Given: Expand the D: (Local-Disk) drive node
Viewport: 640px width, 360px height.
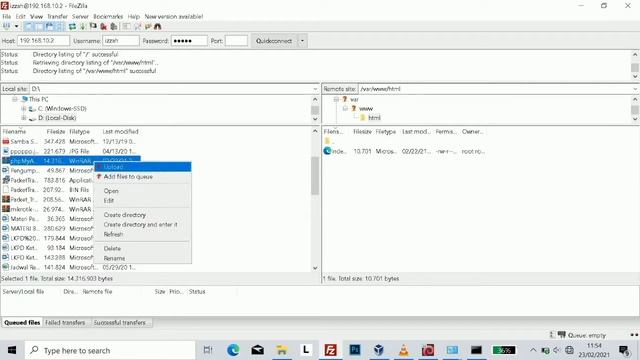Looking at the screenshot, I should coord(24,118).
